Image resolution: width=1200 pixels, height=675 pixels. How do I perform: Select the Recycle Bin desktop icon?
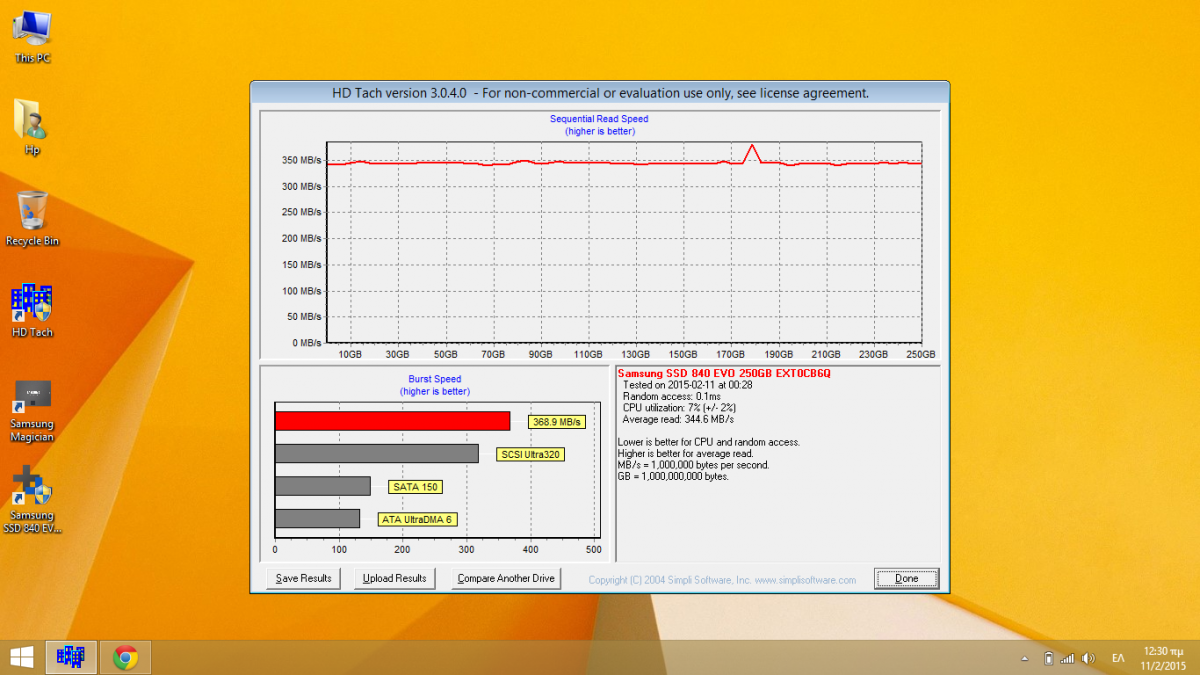[x=32, y=218]
